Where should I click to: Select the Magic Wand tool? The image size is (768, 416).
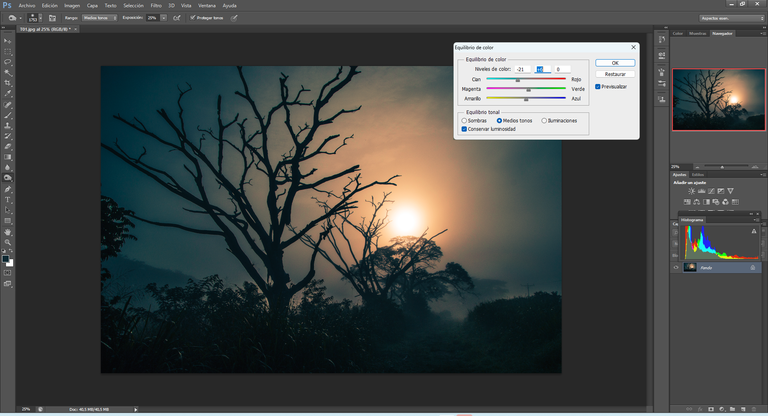[7, 73]
